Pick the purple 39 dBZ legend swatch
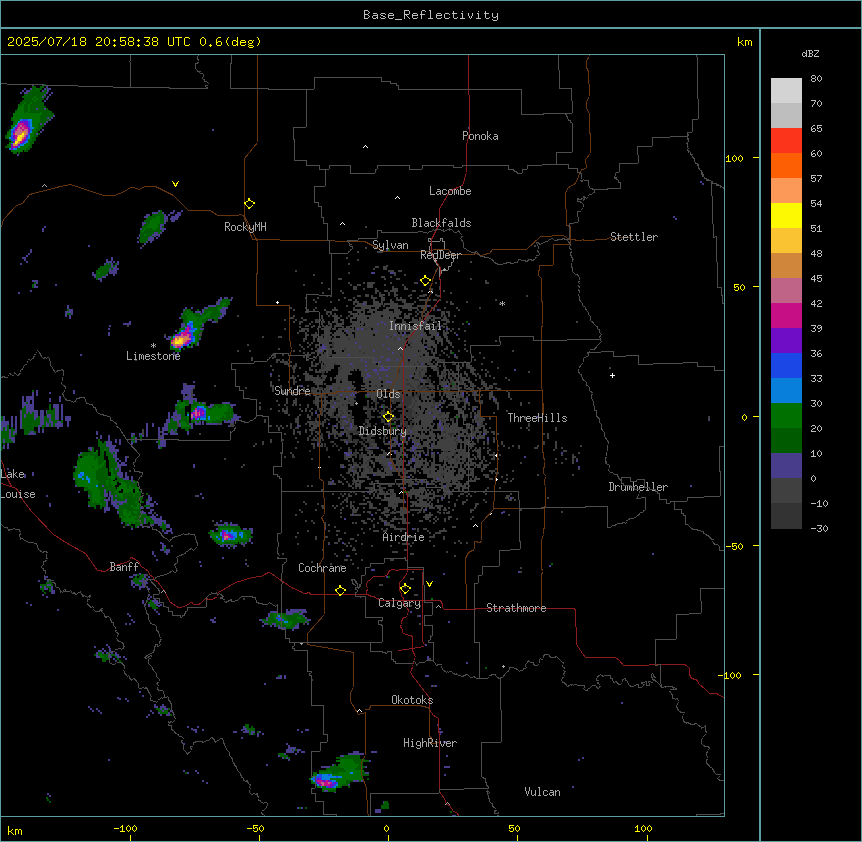862x842 pixels. (x=786, y=340)
